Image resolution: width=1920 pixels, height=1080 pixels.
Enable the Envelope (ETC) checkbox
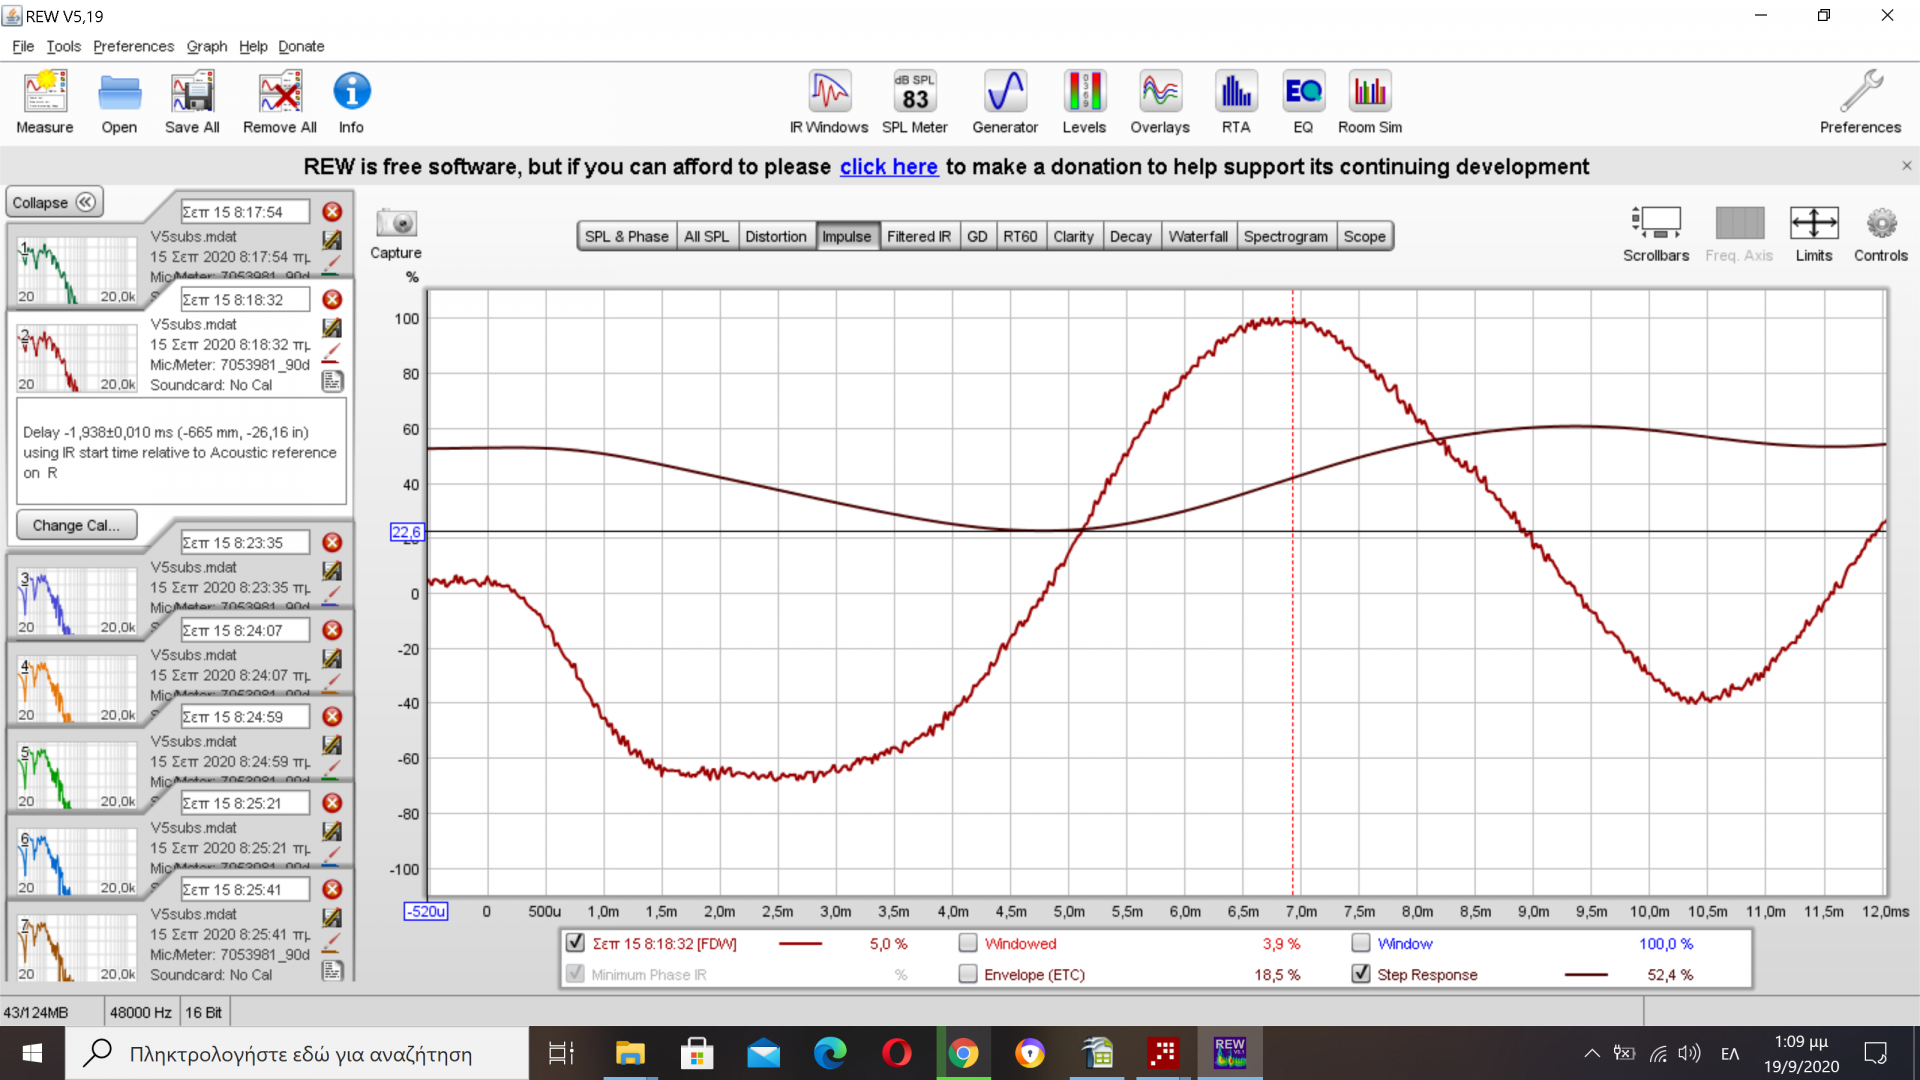tap(968, 974)
